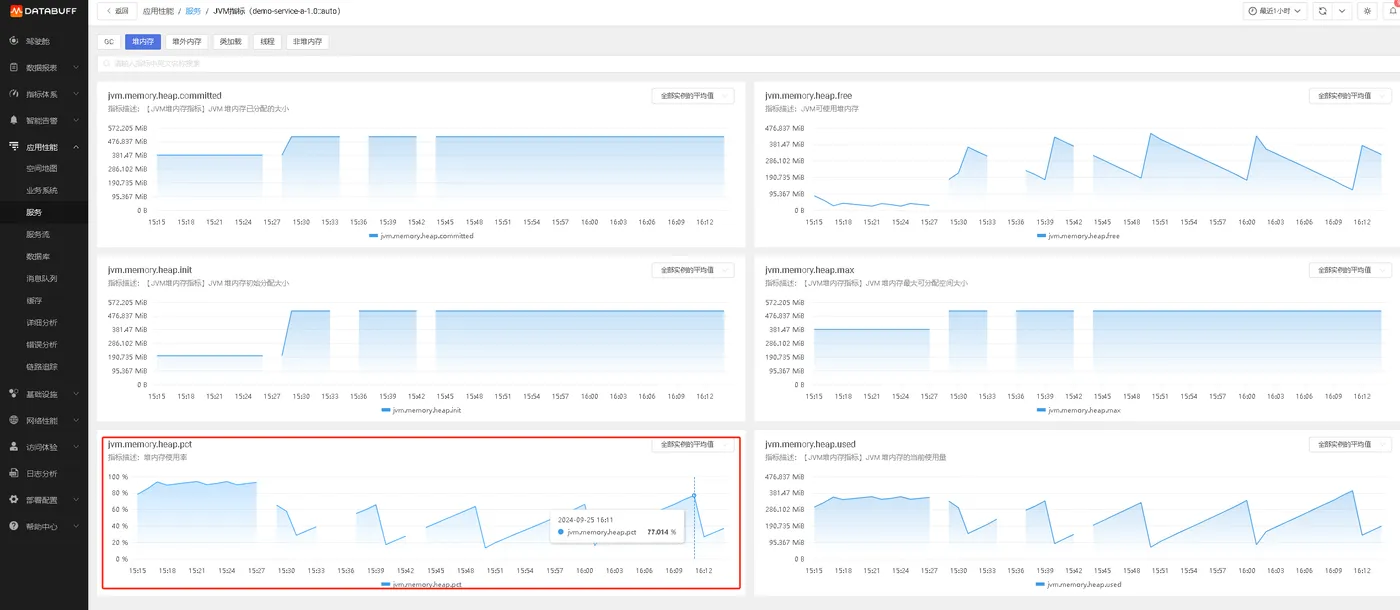Click the filter search input field
The image size is (1400, 610).
tap(743, 63)
